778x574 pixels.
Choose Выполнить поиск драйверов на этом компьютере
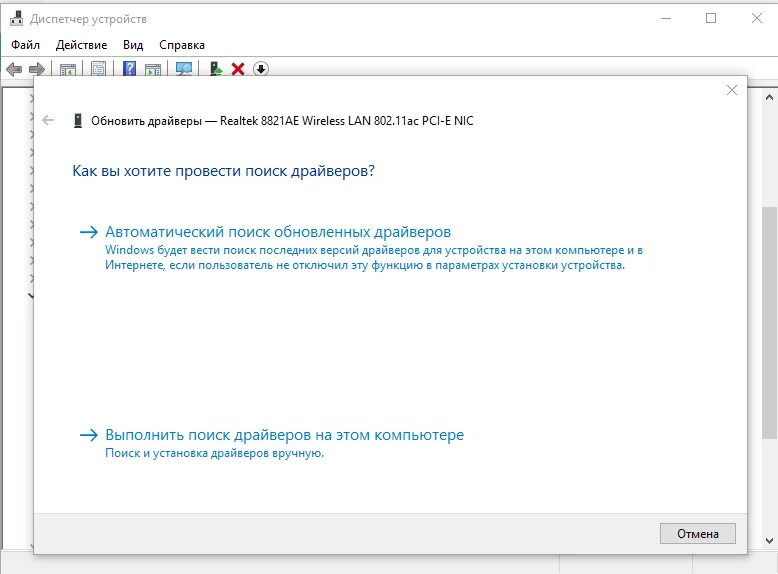pos(284,435)
